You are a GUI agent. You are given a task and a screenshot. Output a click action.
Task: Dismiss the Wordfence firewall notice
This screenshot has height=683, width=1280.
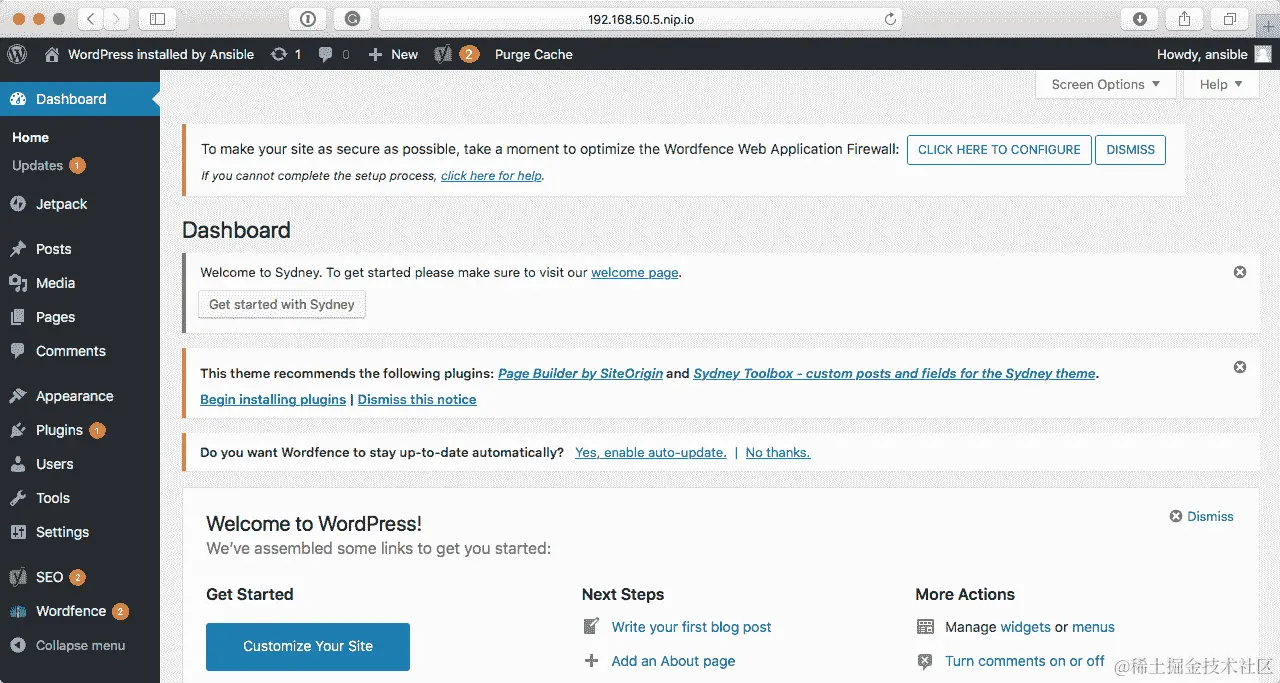tap(1130, 149)
